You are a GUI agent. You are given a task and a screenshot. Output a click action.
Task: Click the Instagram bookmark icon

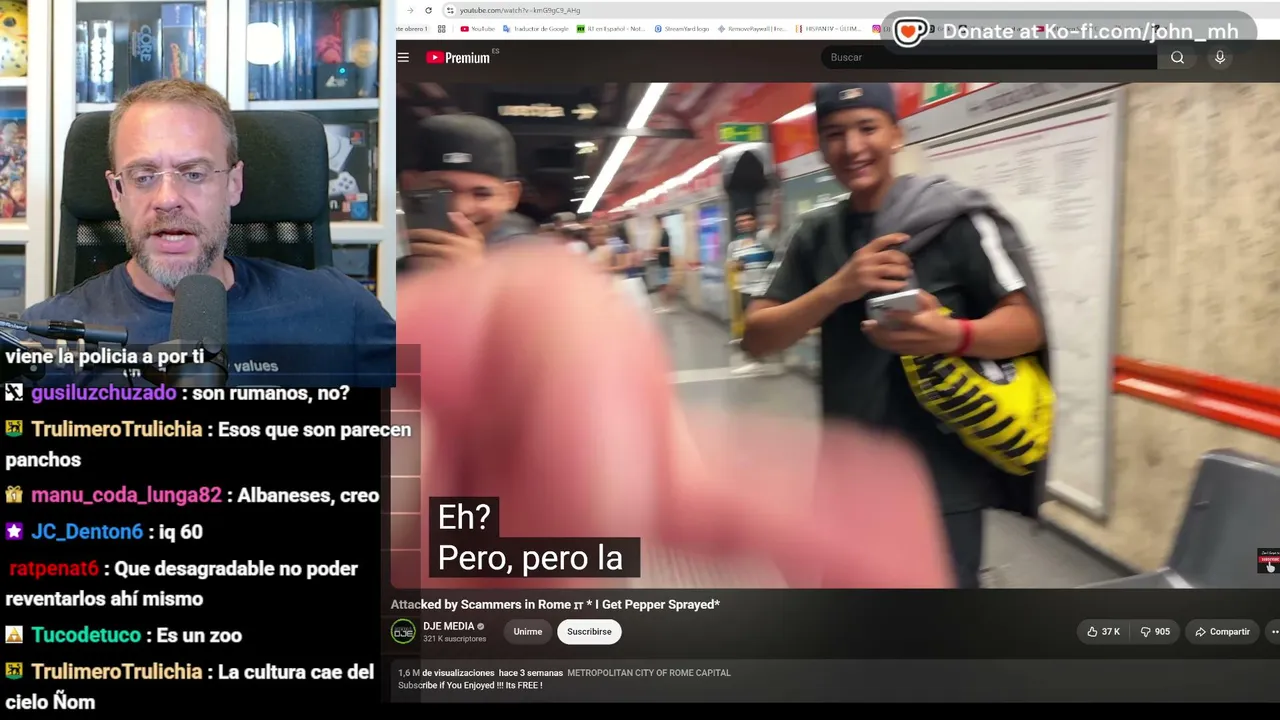tap(877, 29)
